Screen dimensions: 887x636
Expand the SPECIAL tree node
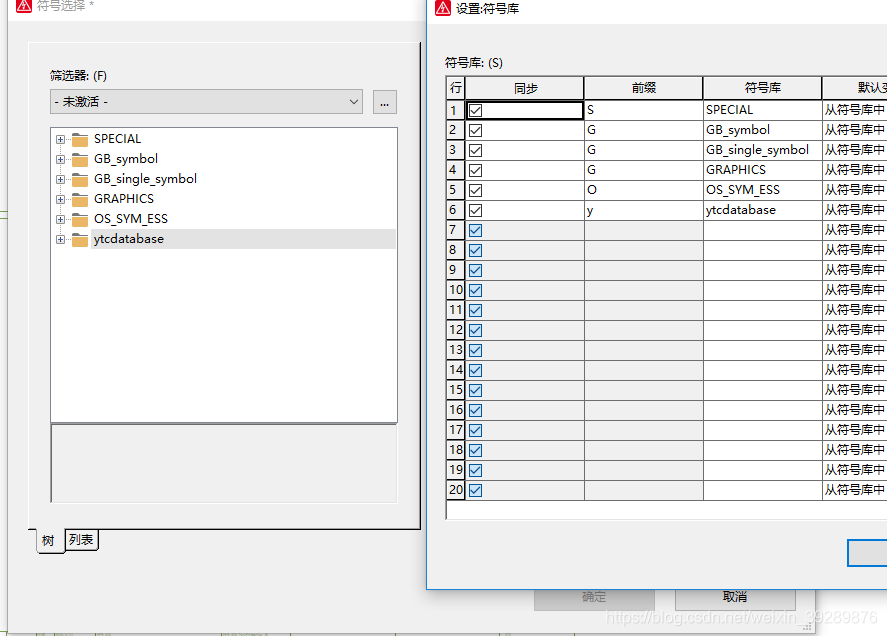(61, 139)
